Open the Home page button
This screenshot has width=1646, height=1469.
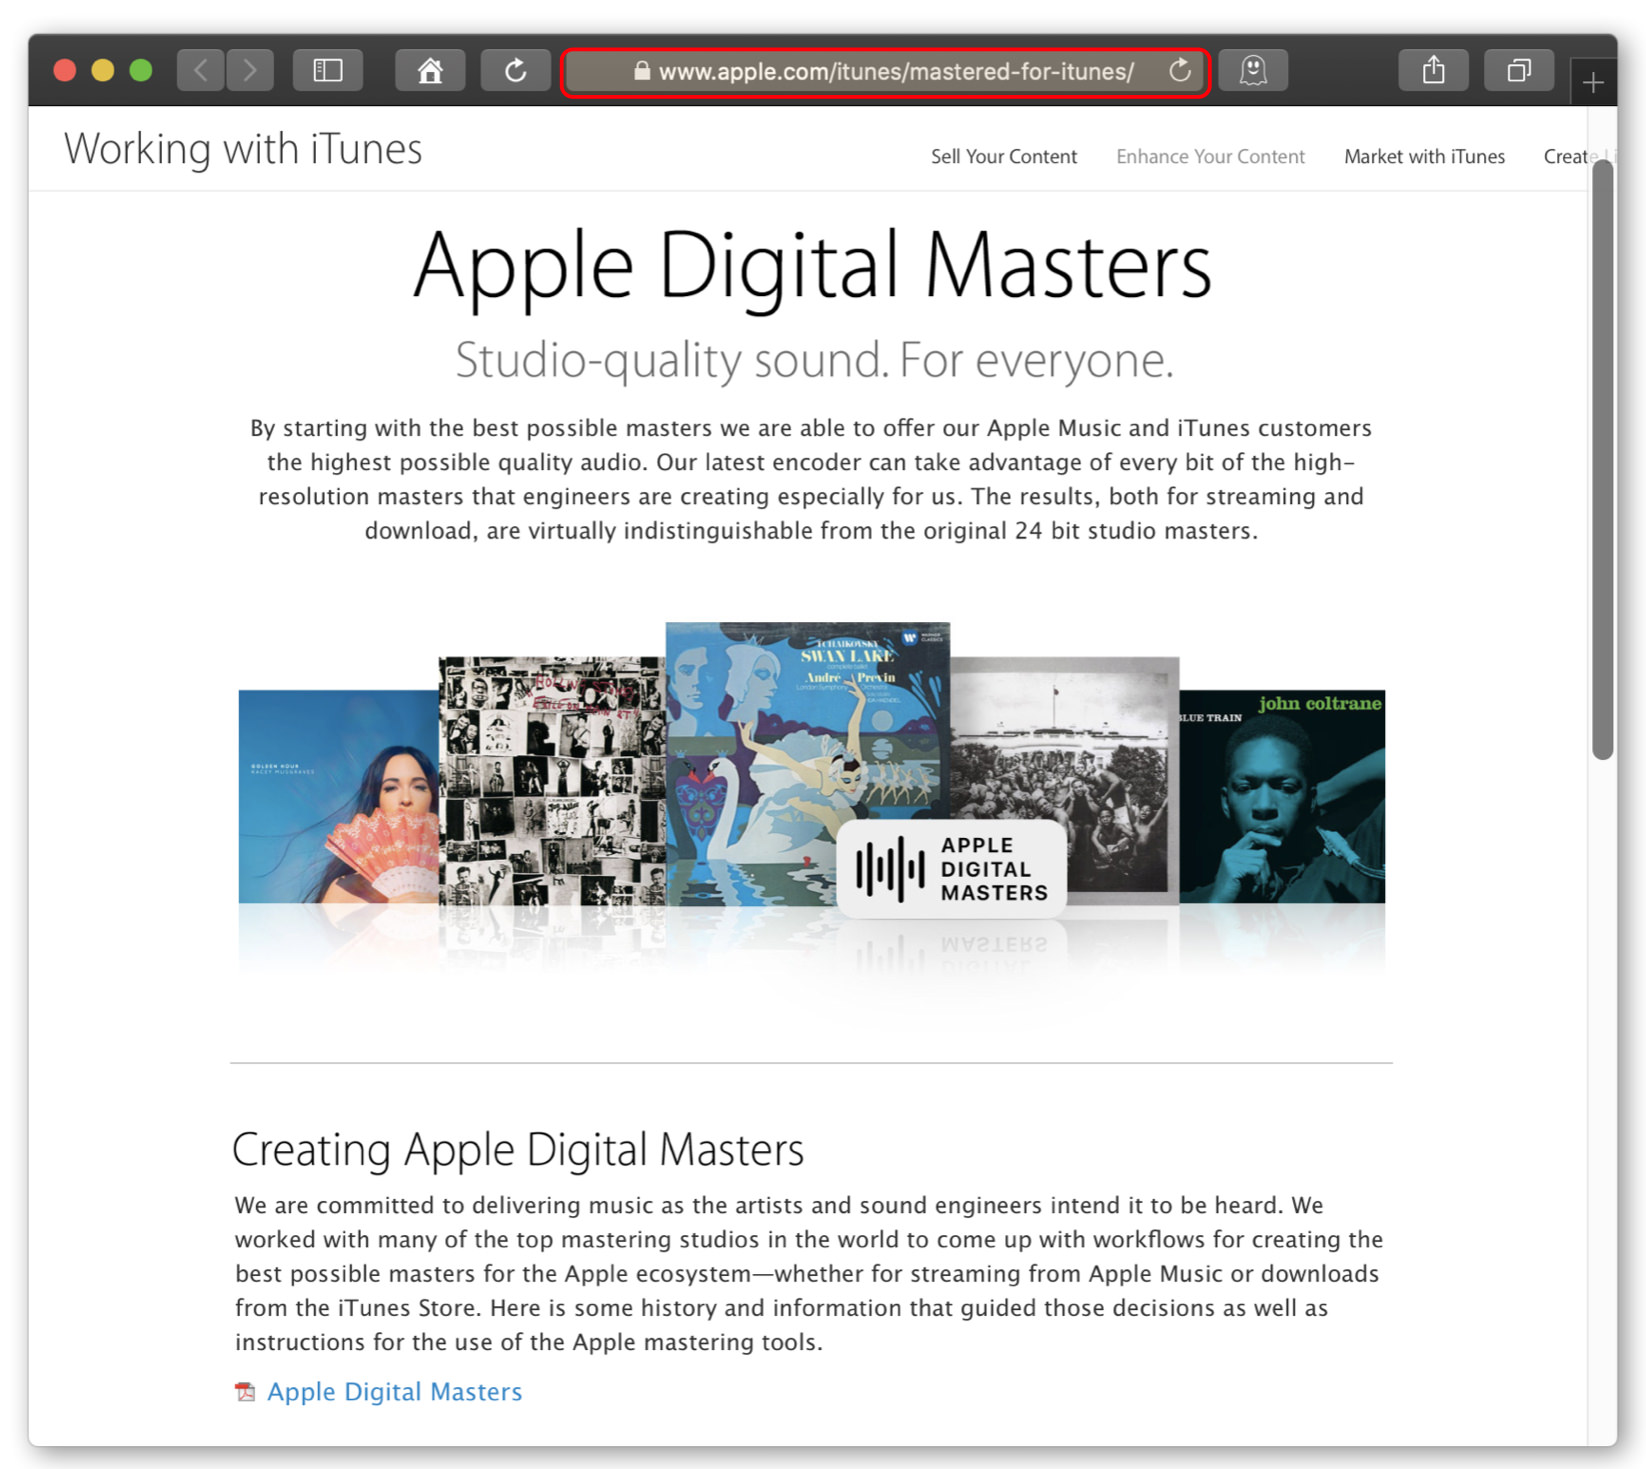pos(430,71)
